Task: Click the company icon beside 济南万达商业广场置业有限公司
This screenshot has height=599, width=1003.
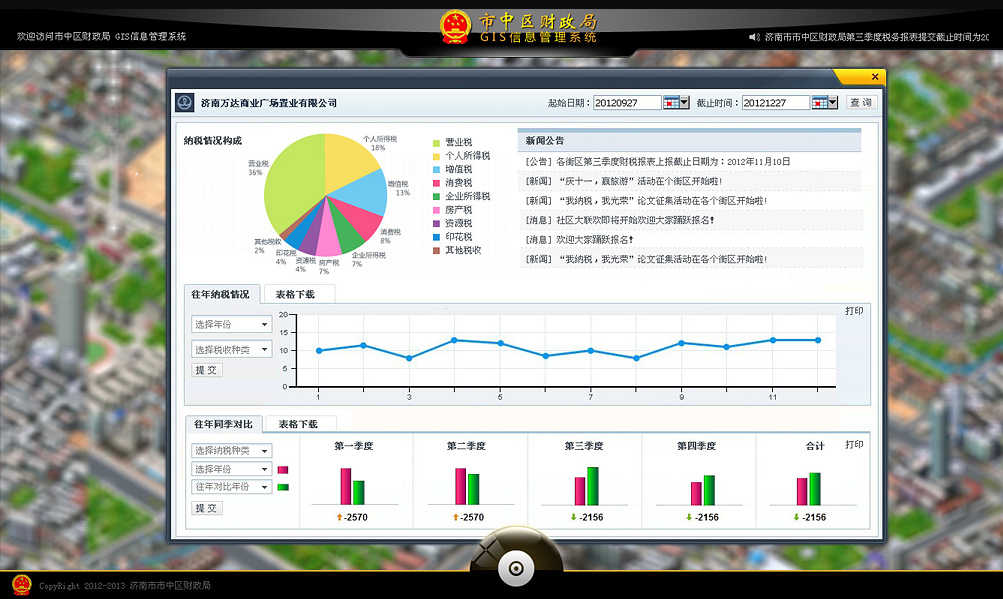Action: pyautogui.click(x=185, y=103)
